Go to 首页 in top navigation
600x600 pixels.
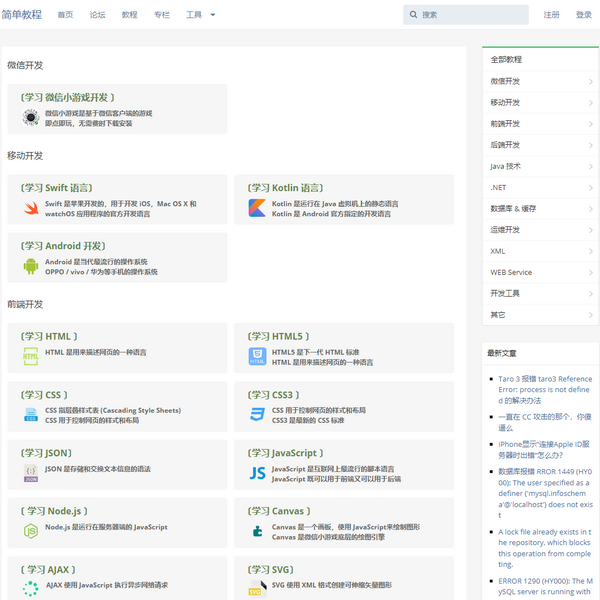[x=65, y=15]
